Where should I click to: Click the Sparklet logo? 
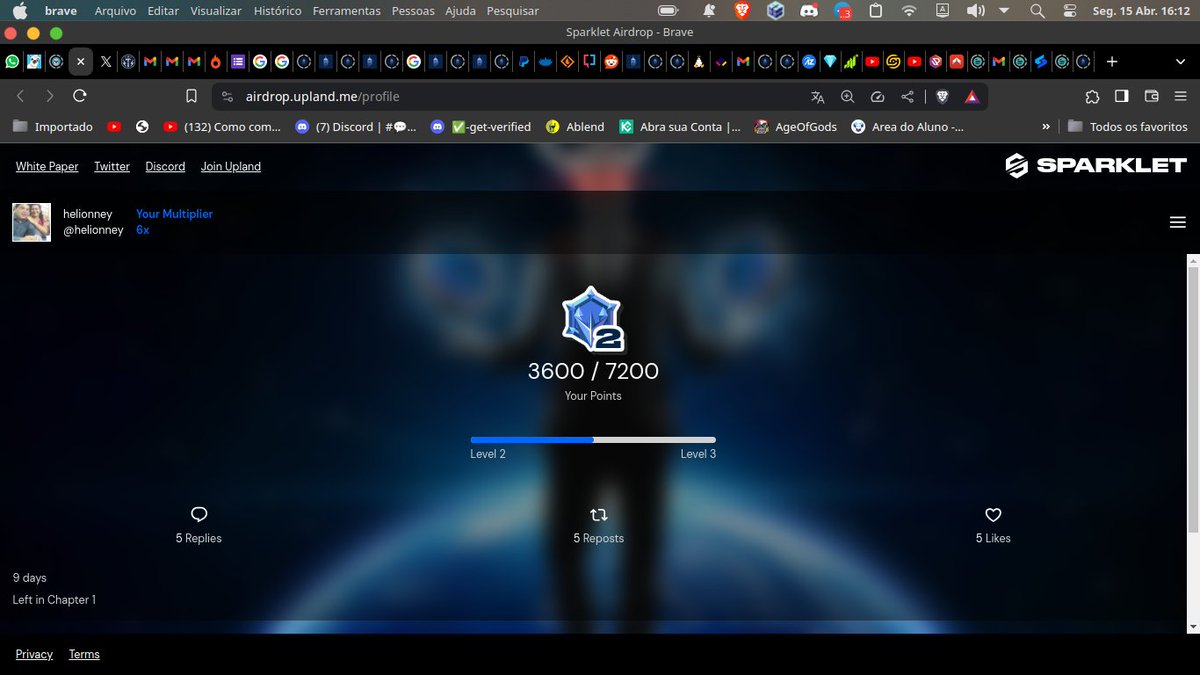(x=1096, y=166)
